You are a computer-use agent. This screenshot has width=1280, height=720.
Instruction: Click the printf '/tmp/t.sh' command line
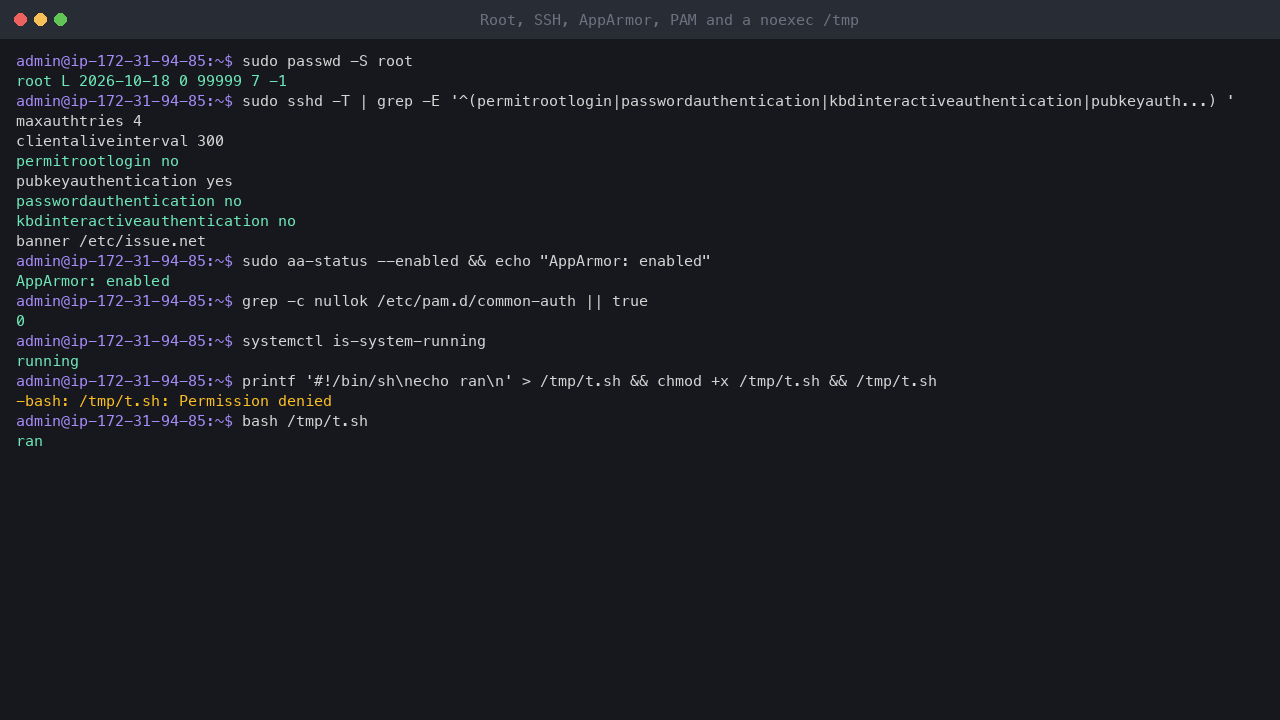[589, 381]
